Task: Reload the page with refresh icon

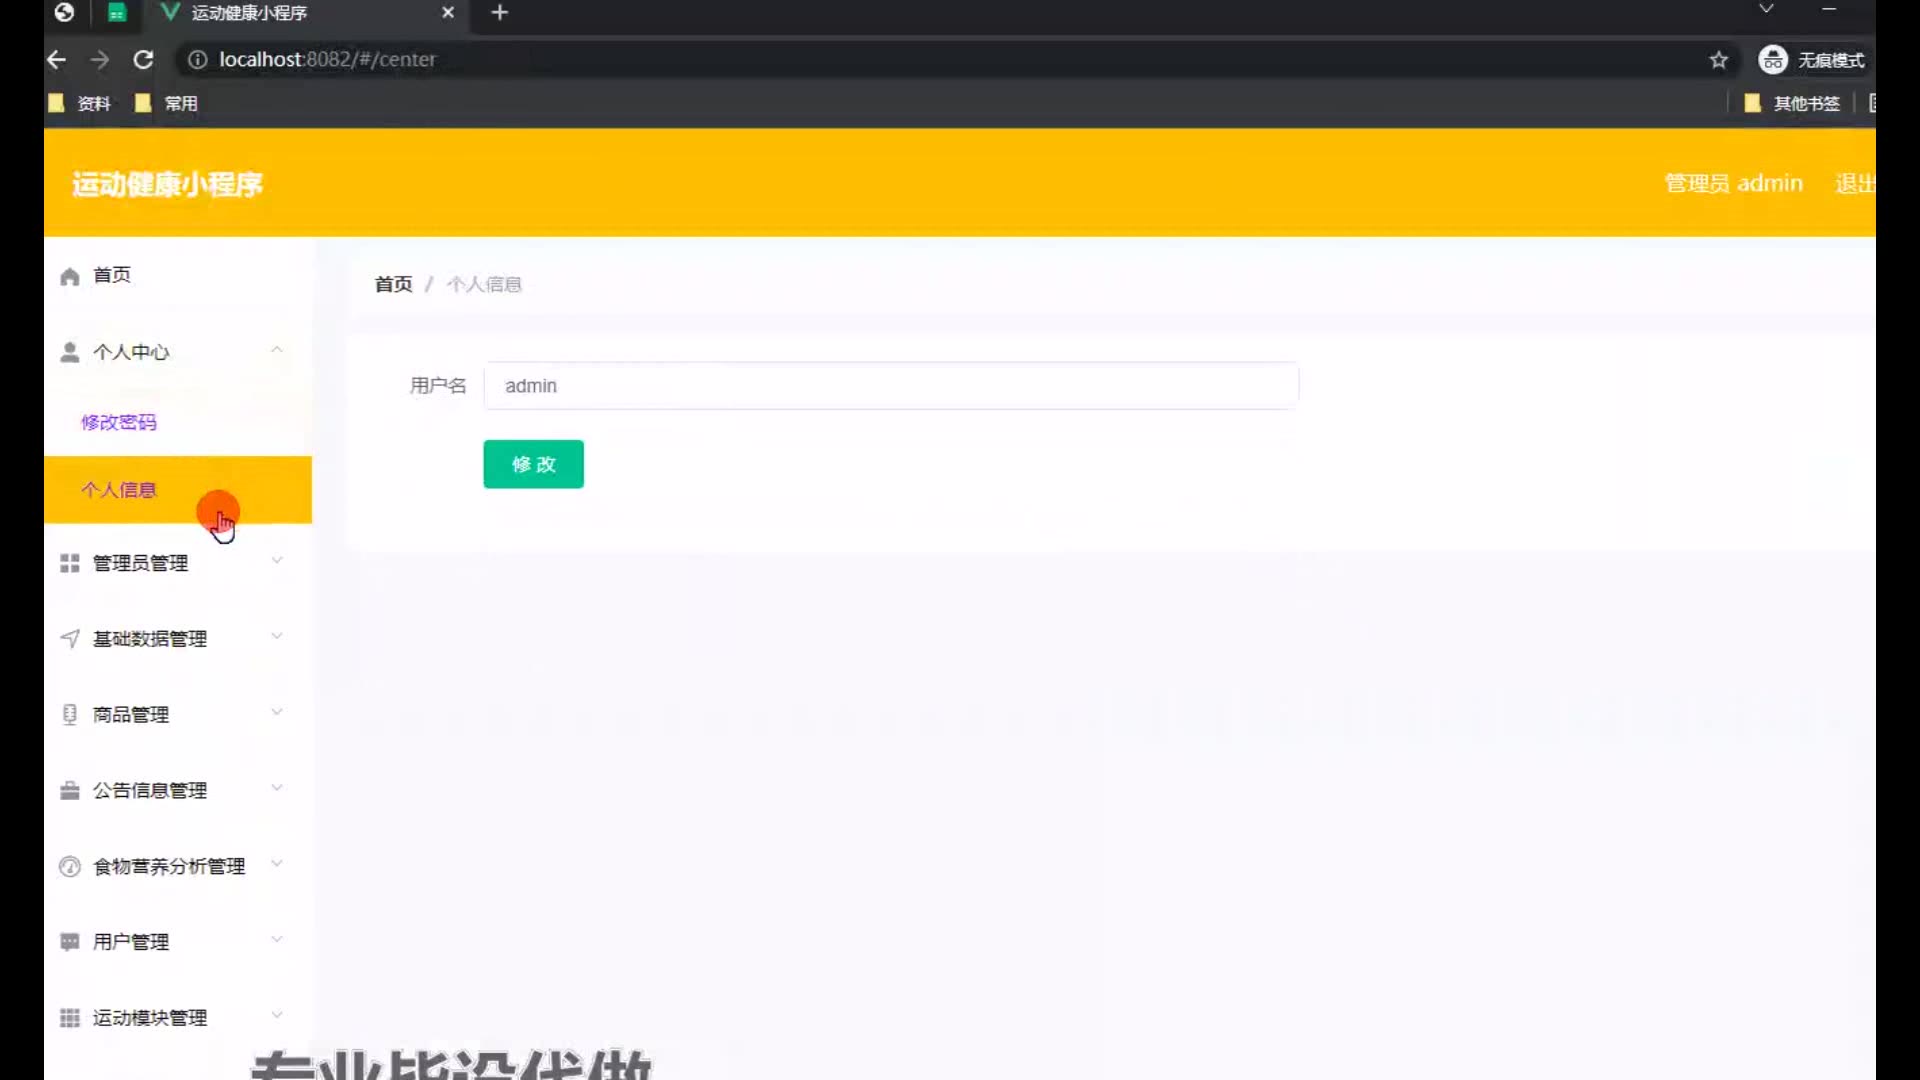Action: coord(143,60)
